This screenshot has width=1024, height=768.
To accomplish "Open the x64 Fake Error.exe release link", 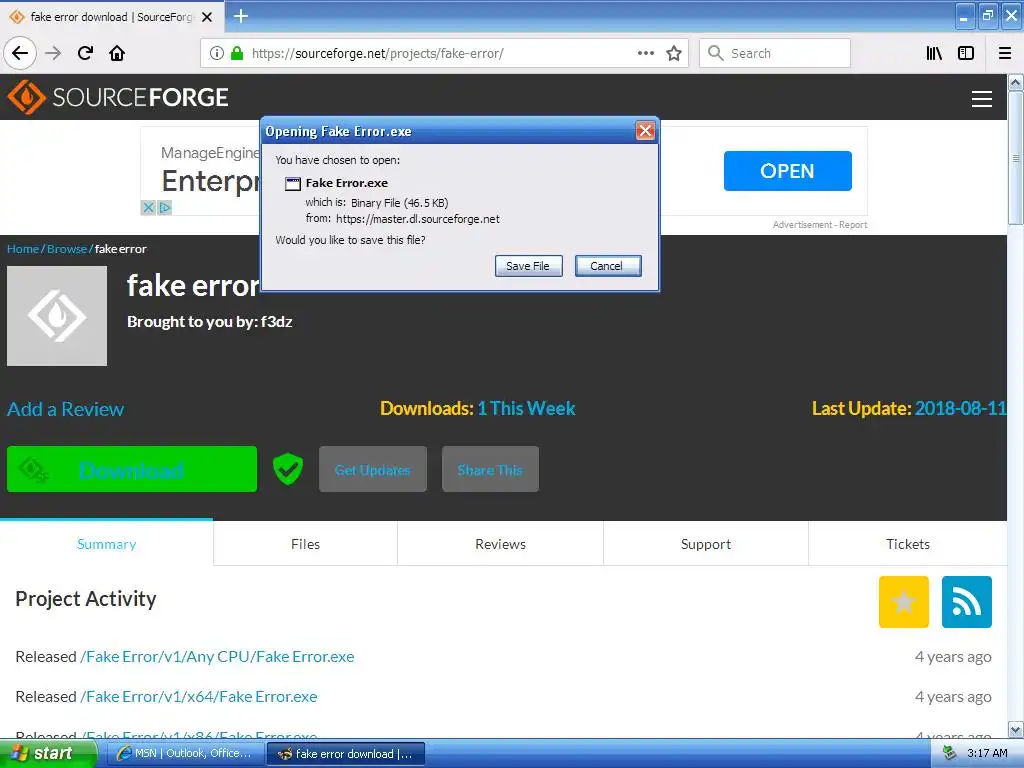I will 199,697.
